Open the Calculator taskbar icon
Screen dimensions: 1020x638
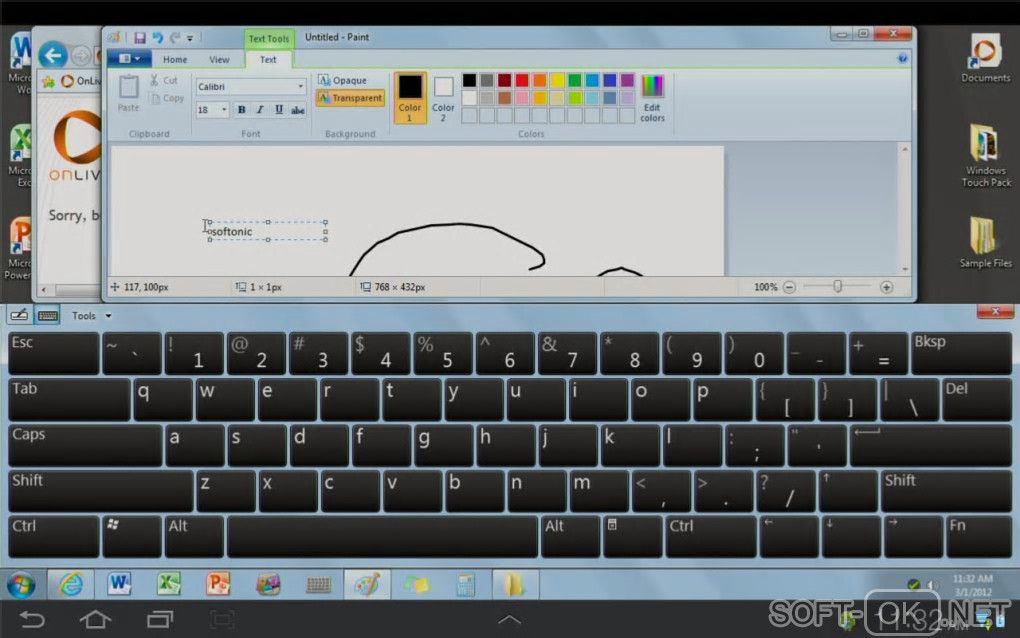pos(466,585)
